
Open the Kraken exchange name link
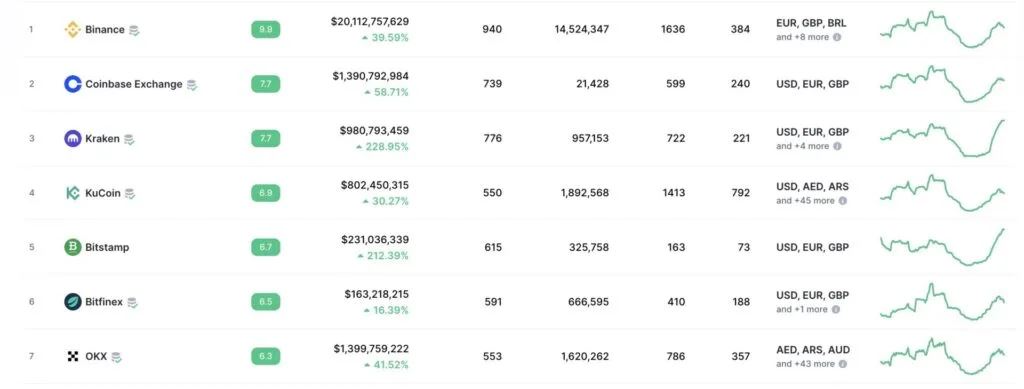click(103, 138)
